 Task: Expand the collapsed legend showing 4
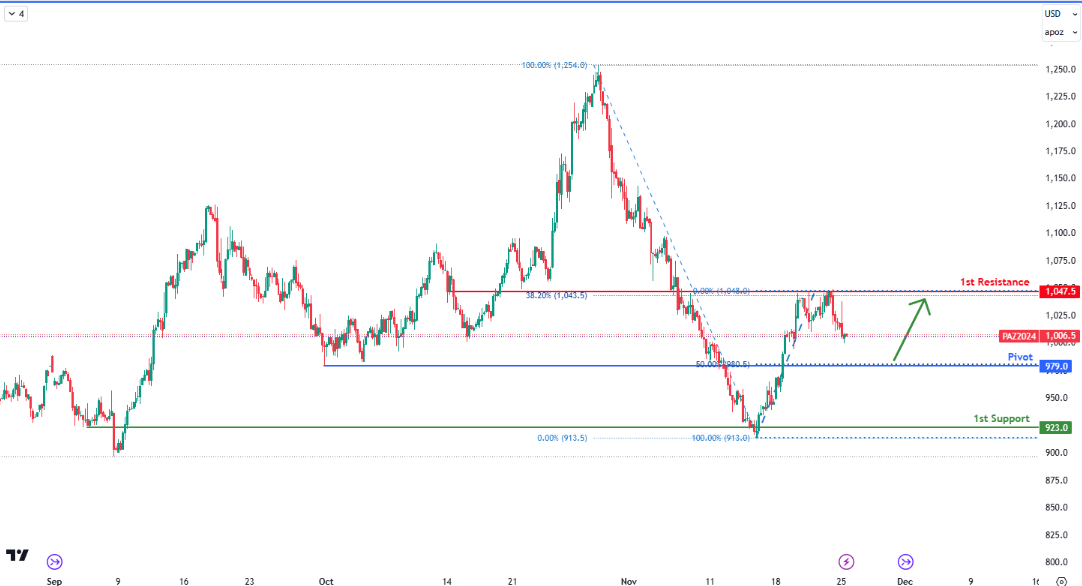(16, 14)
